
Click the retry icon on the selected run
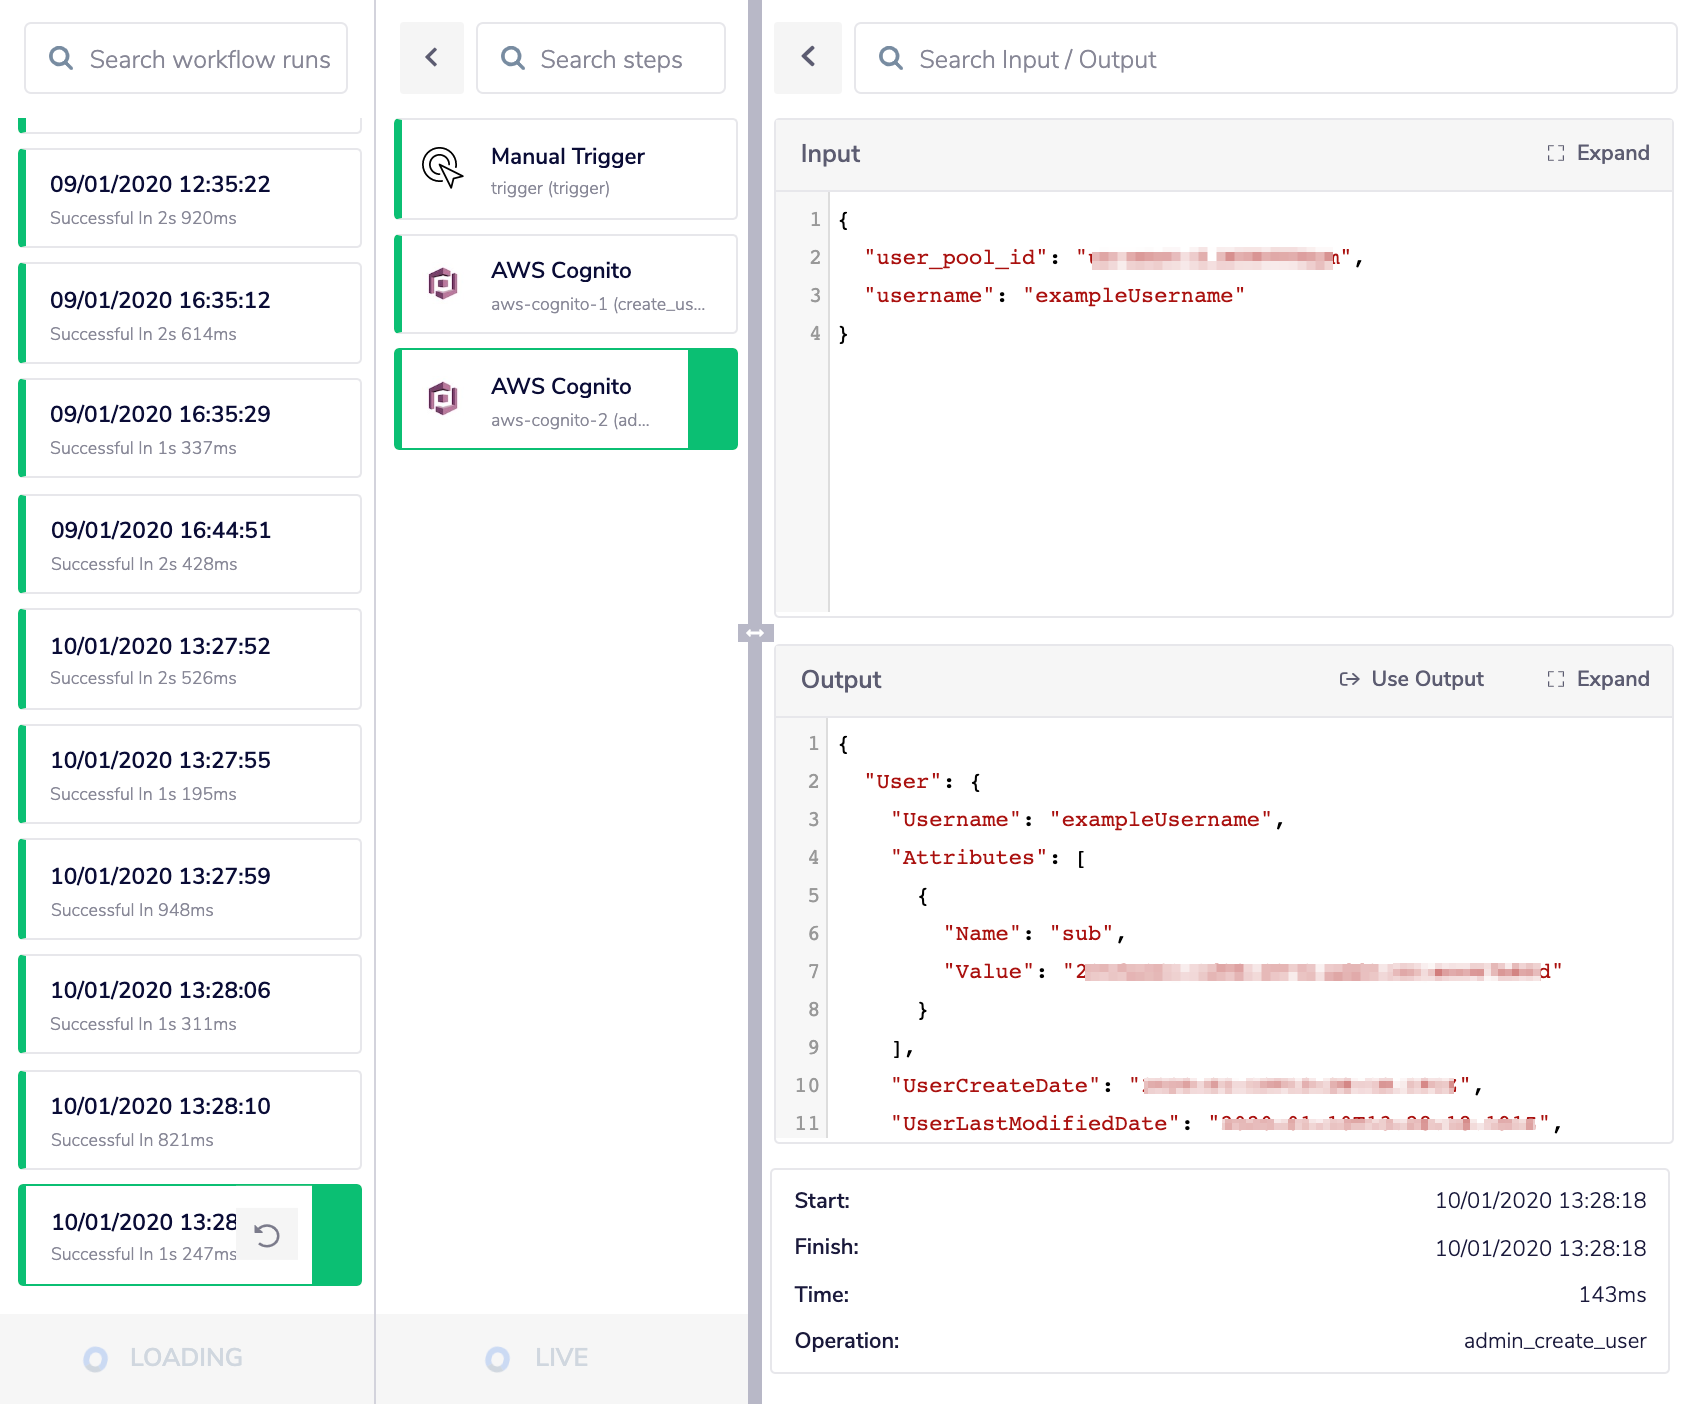[x=267, y=1236]
